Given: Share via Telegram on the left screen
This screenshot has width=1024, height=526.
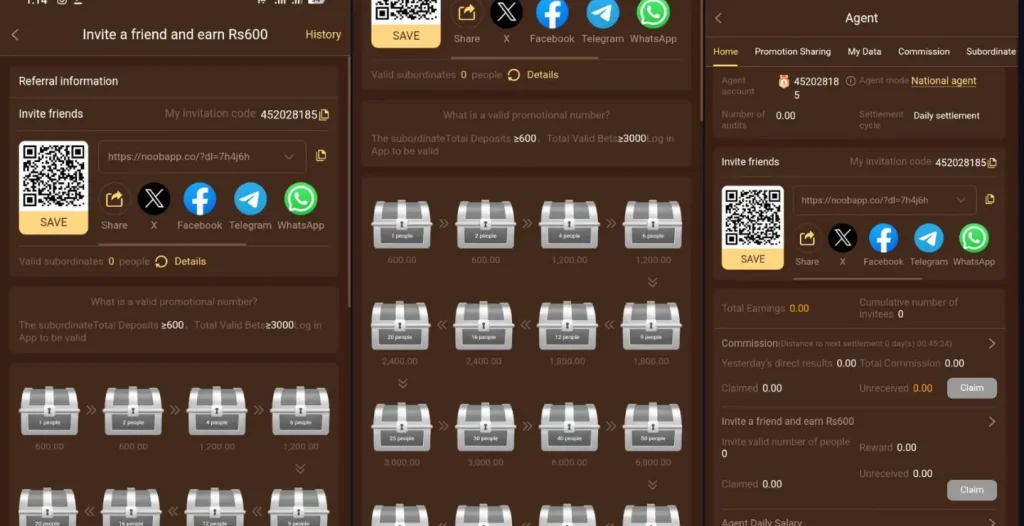Looking at the screenshot, I should click(250, 199).
